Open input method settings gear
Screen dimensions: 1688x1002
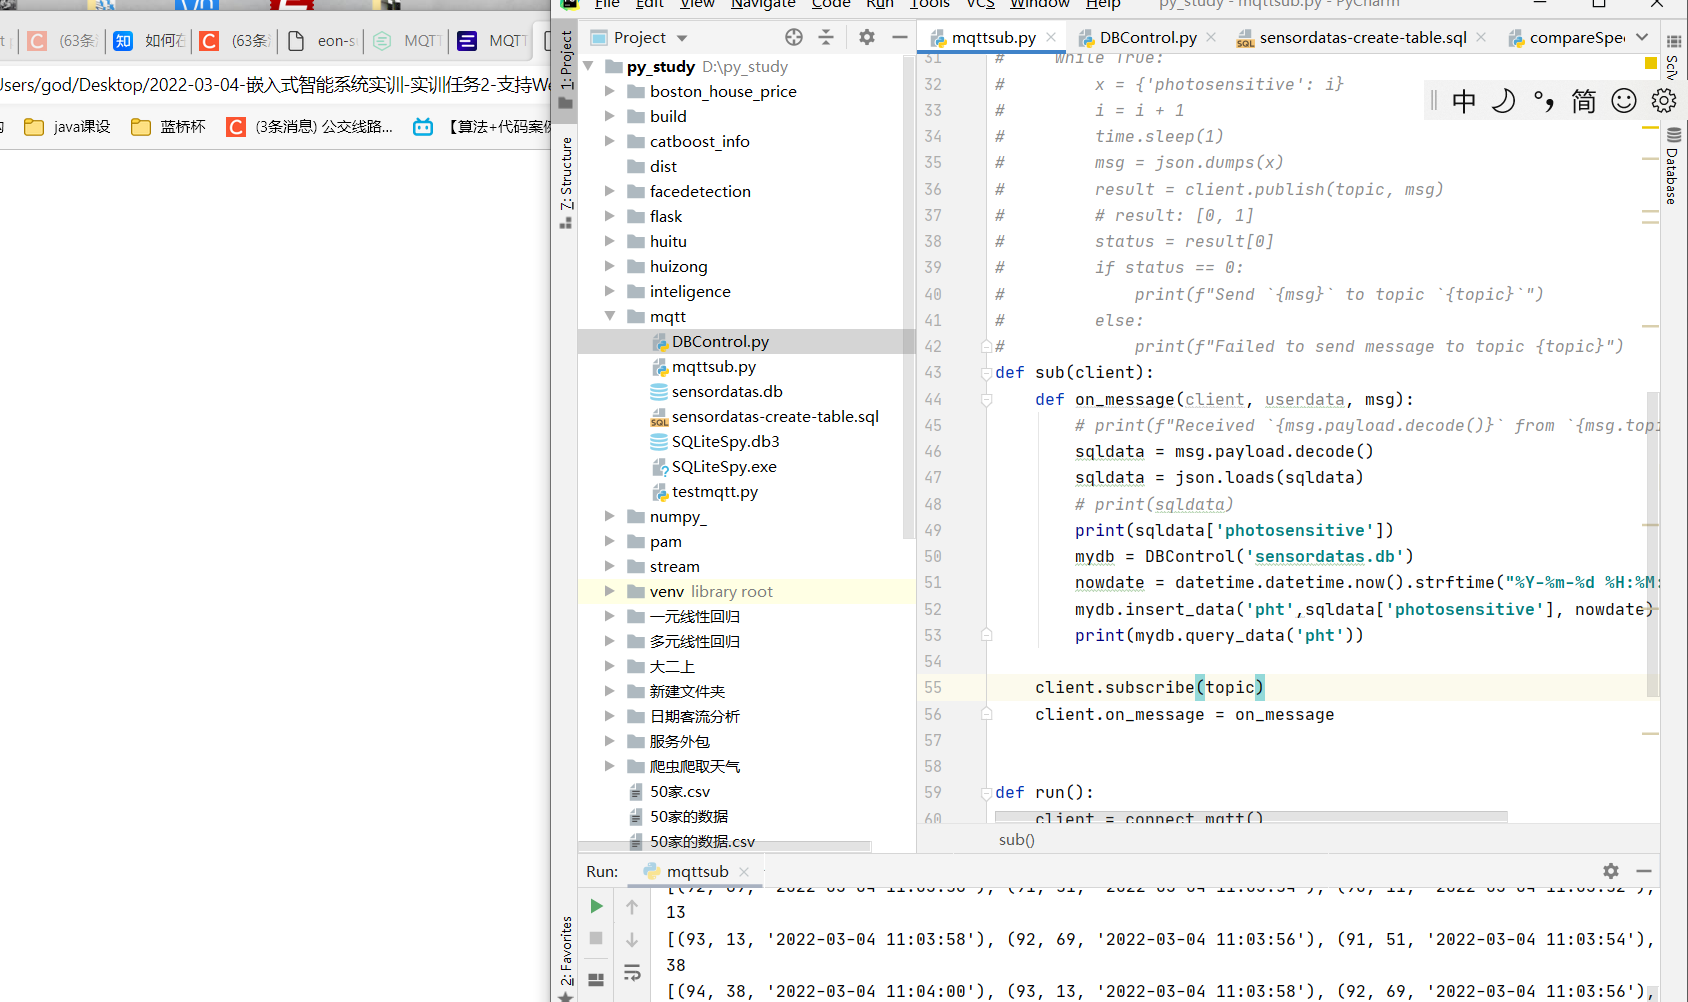pos(1663,101)
